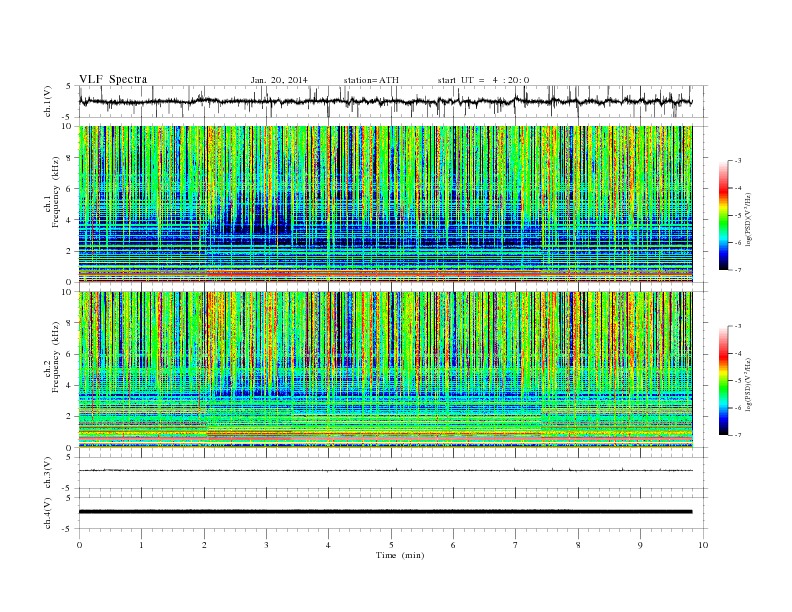Click the "1" tick on the time axis

tap(141, 545)
